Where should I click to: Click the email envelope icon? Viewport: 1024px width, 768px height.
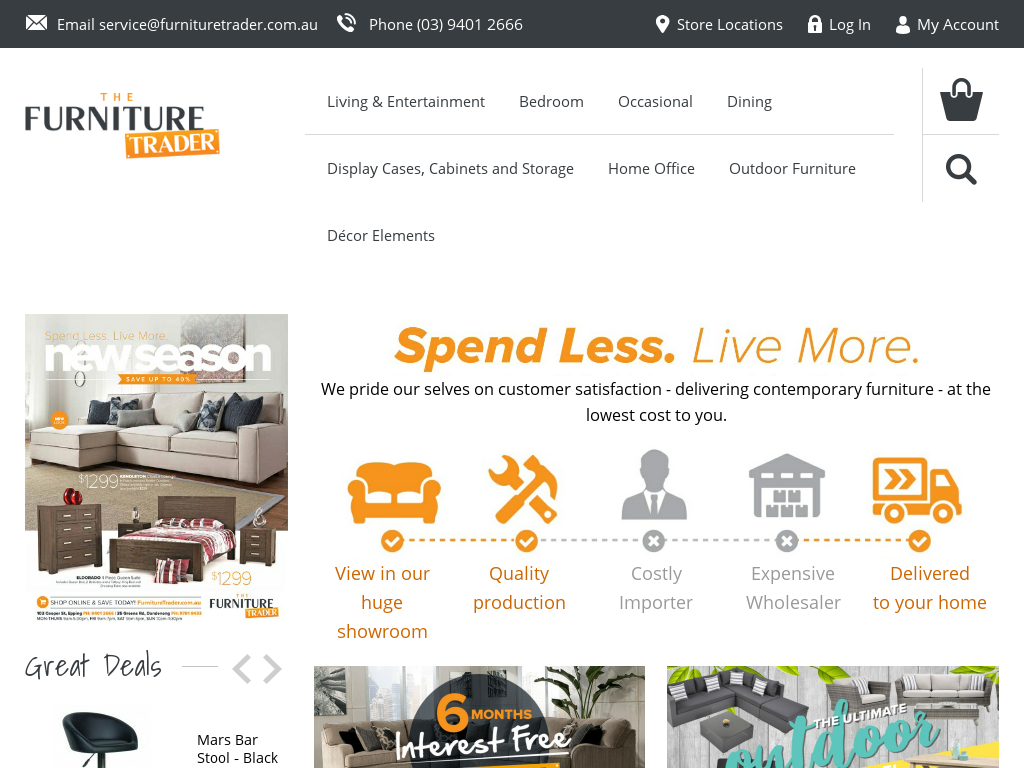[37, 24]
